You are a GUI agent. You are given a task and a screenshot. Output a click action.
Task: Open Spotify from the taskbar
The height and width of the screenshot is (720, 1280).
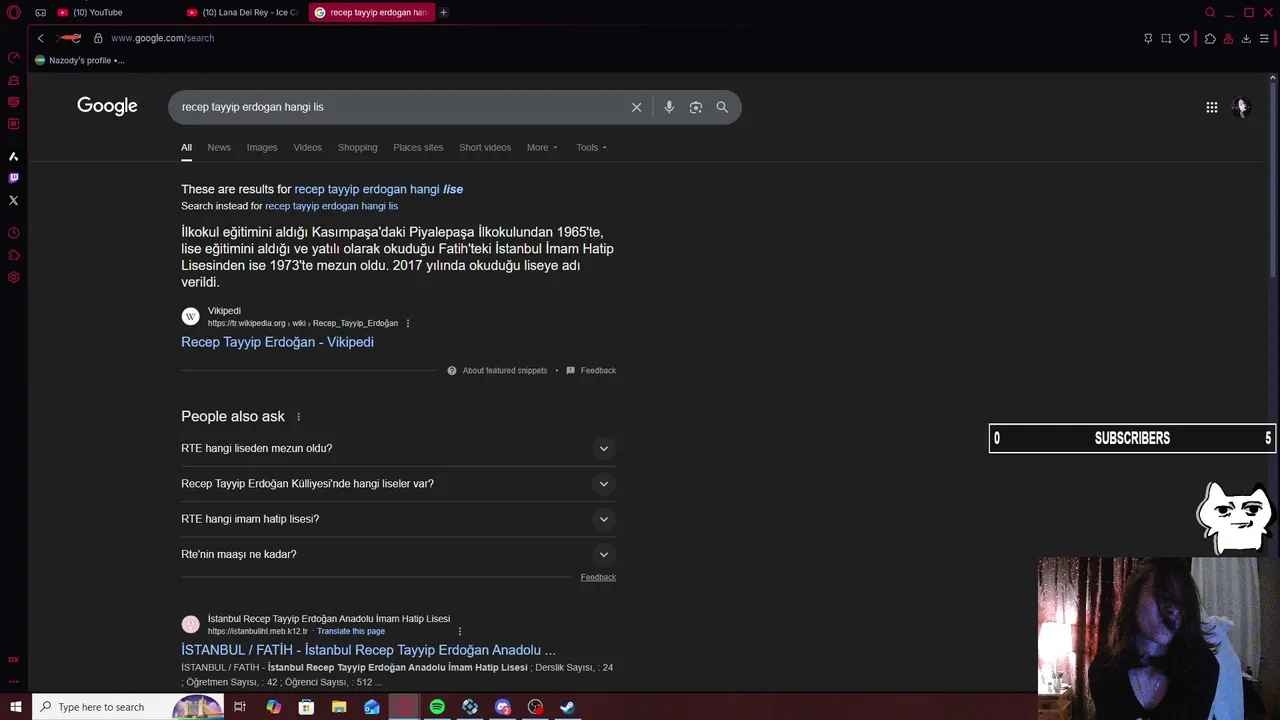437,707
